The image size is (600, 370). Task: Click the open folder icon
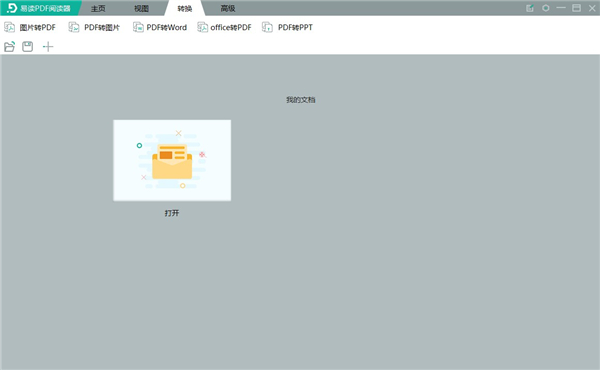(10, 47)
